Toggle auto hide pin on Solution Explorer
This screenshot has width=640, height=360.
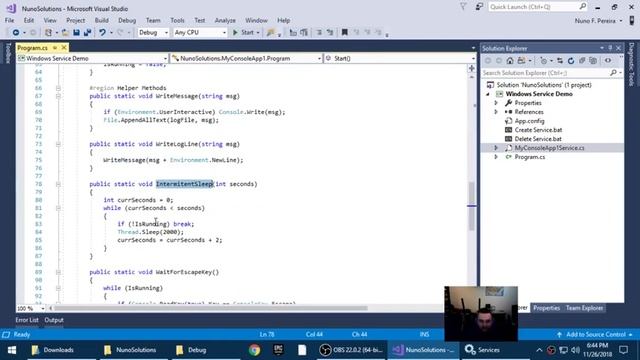(x=610, y=48)
